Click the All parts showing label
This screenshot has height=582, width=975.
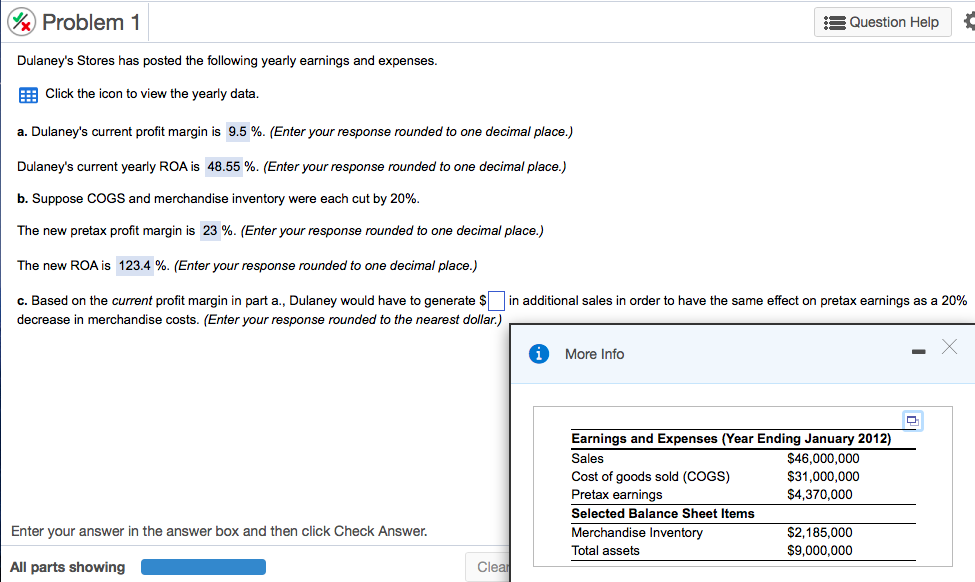tap(68, 567)
